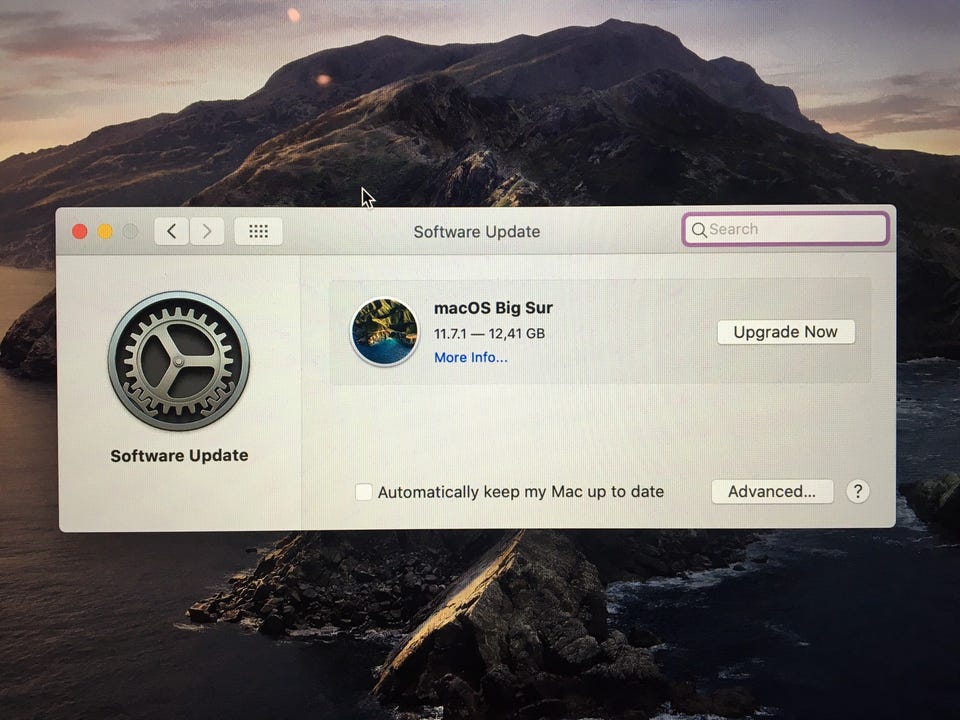The width and height of the screenshot is (960, 720).
Task: Click the magnifier icon in Search field
Action: point(699,230)
